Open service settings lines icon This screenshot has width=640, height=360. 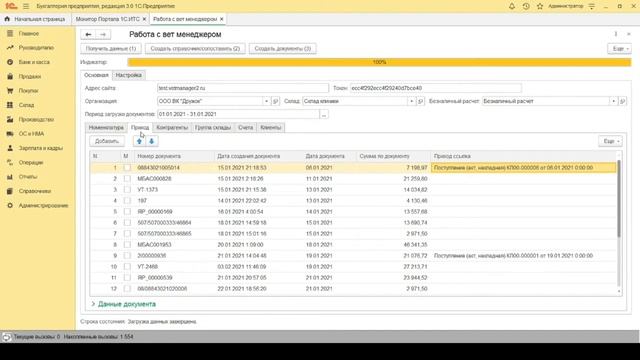pos(591,6)
